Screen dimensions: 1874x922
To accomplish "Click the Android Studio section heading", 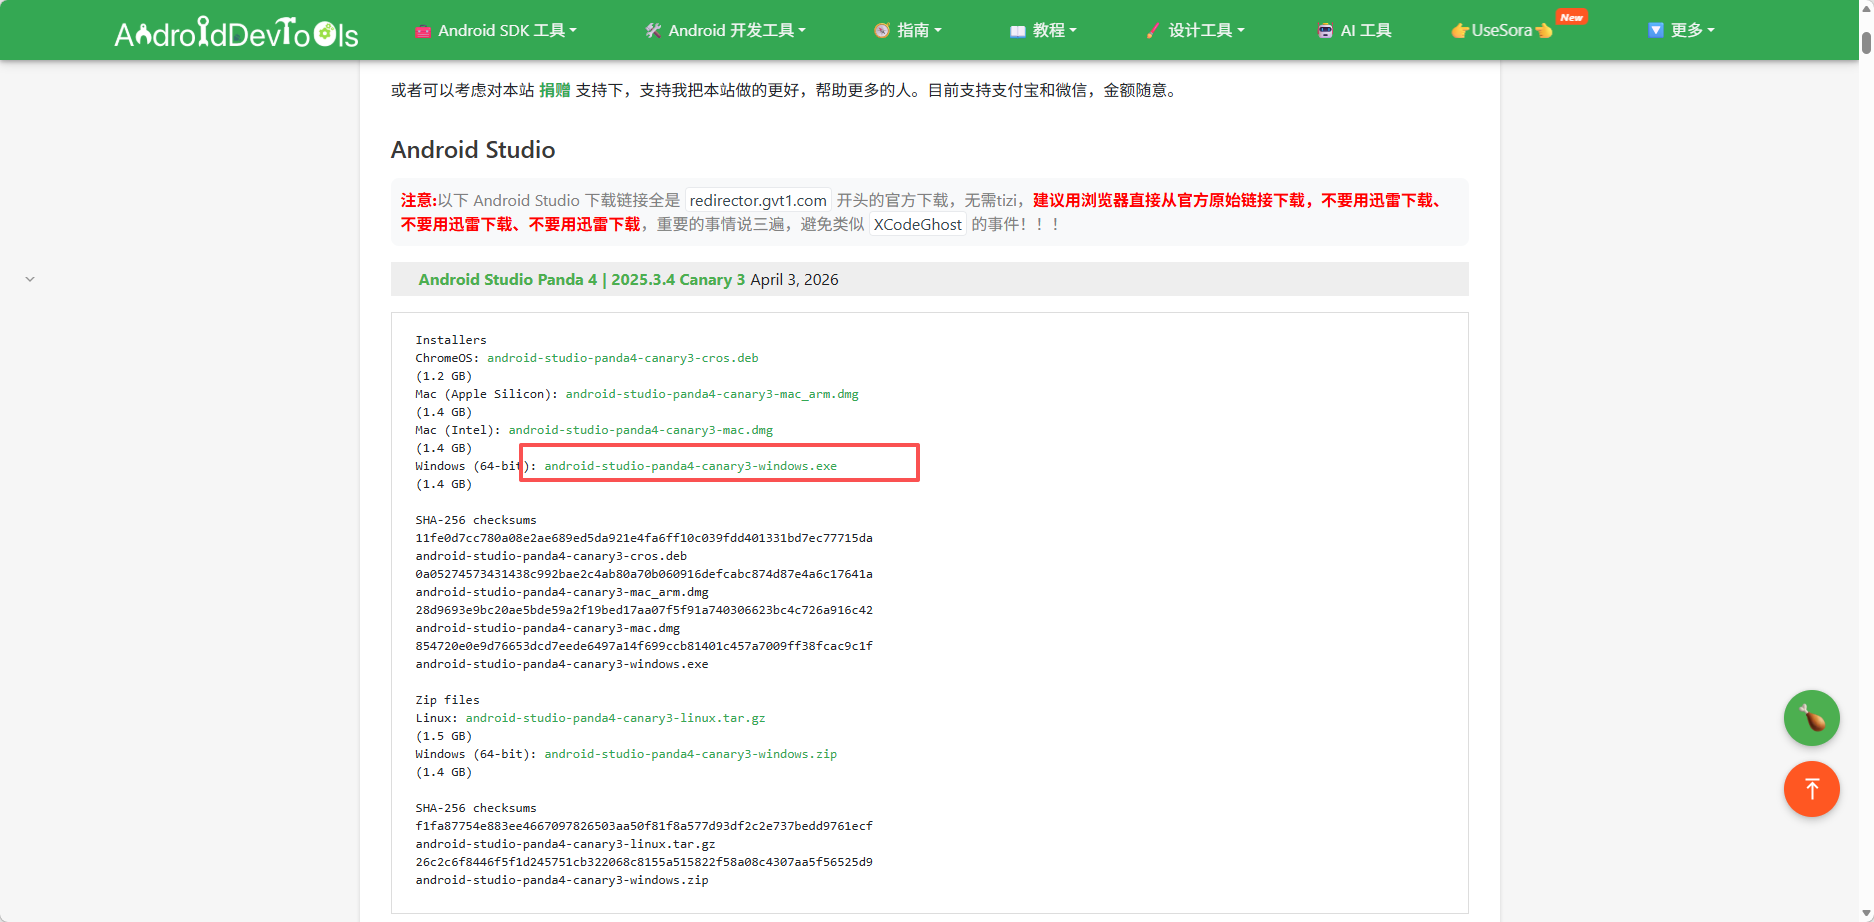I will tap(473, 150).
